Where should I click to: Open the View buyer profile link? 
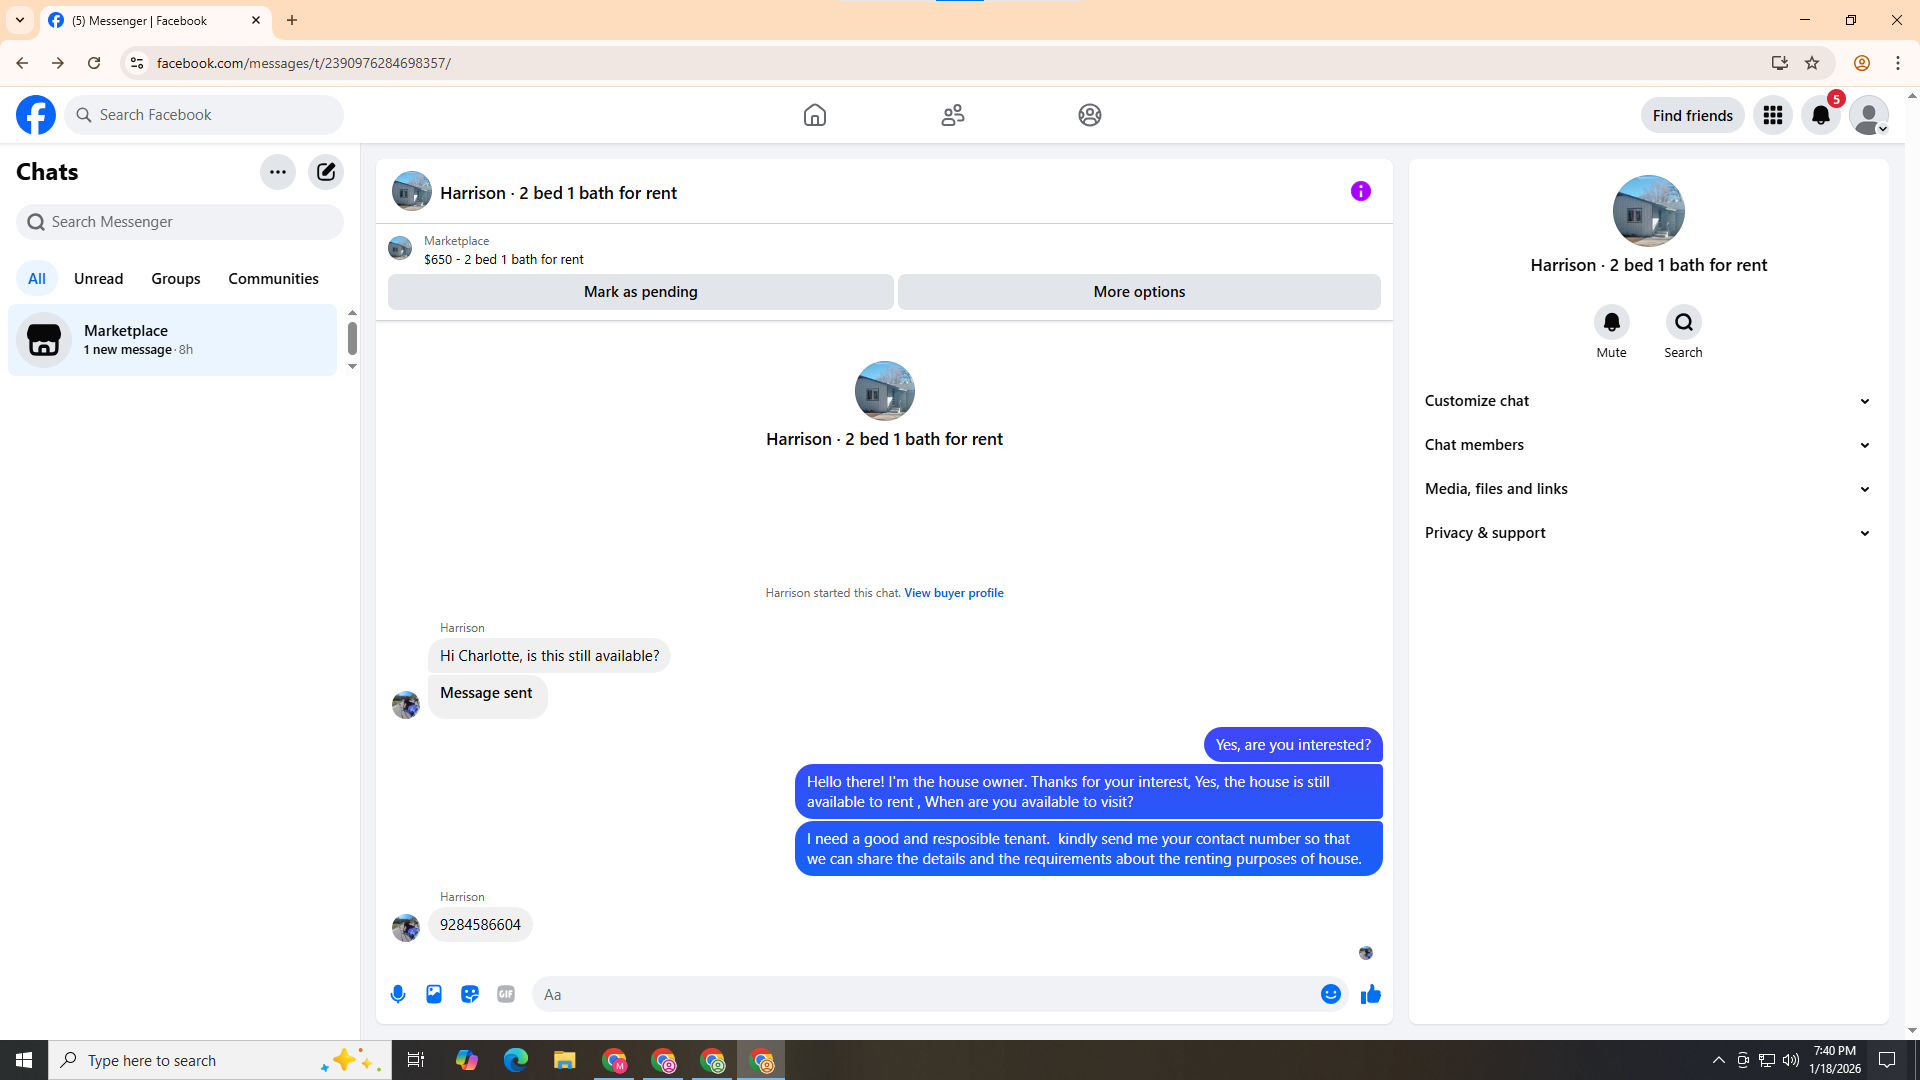(x=953, y=593)
